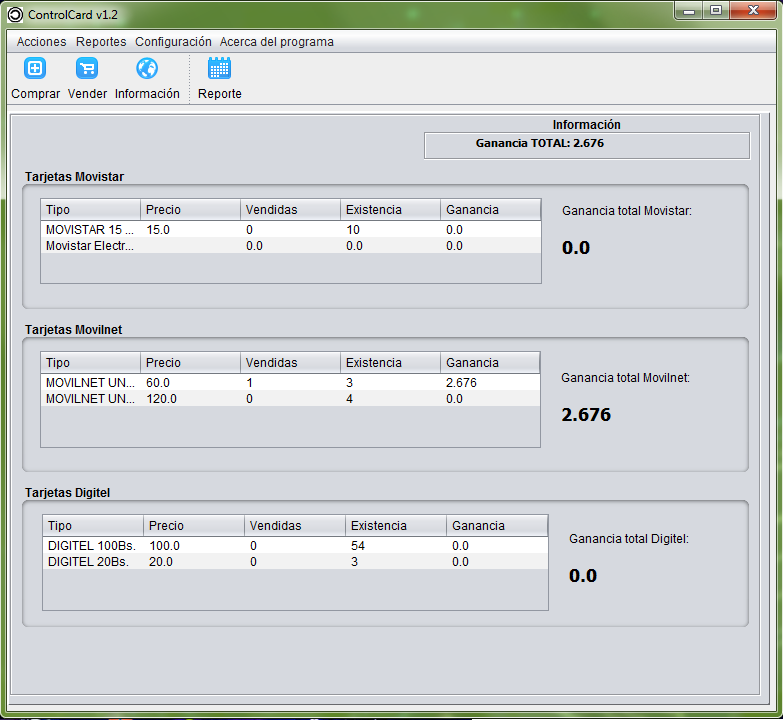Select the Movilnet row priced 120.0
The height and width of the screenshot is (720, 783).
(90, 398)
